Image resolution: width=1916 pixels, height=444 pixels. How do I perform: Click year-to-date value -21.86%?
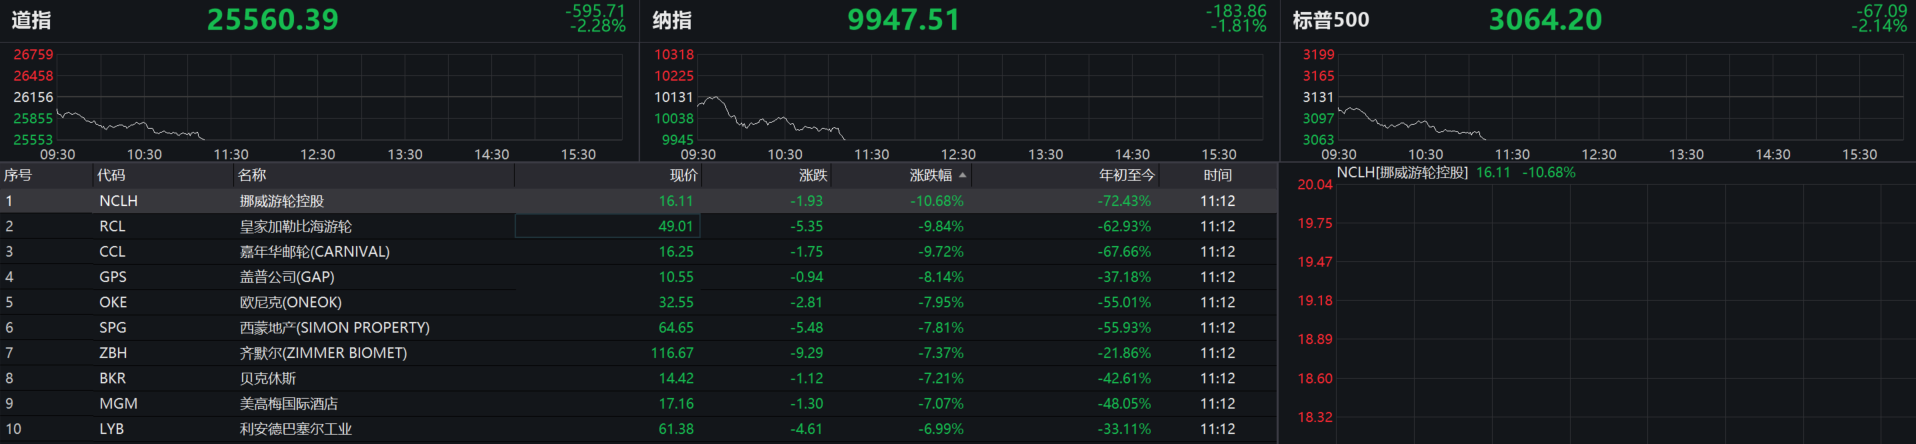(1124, 353)
